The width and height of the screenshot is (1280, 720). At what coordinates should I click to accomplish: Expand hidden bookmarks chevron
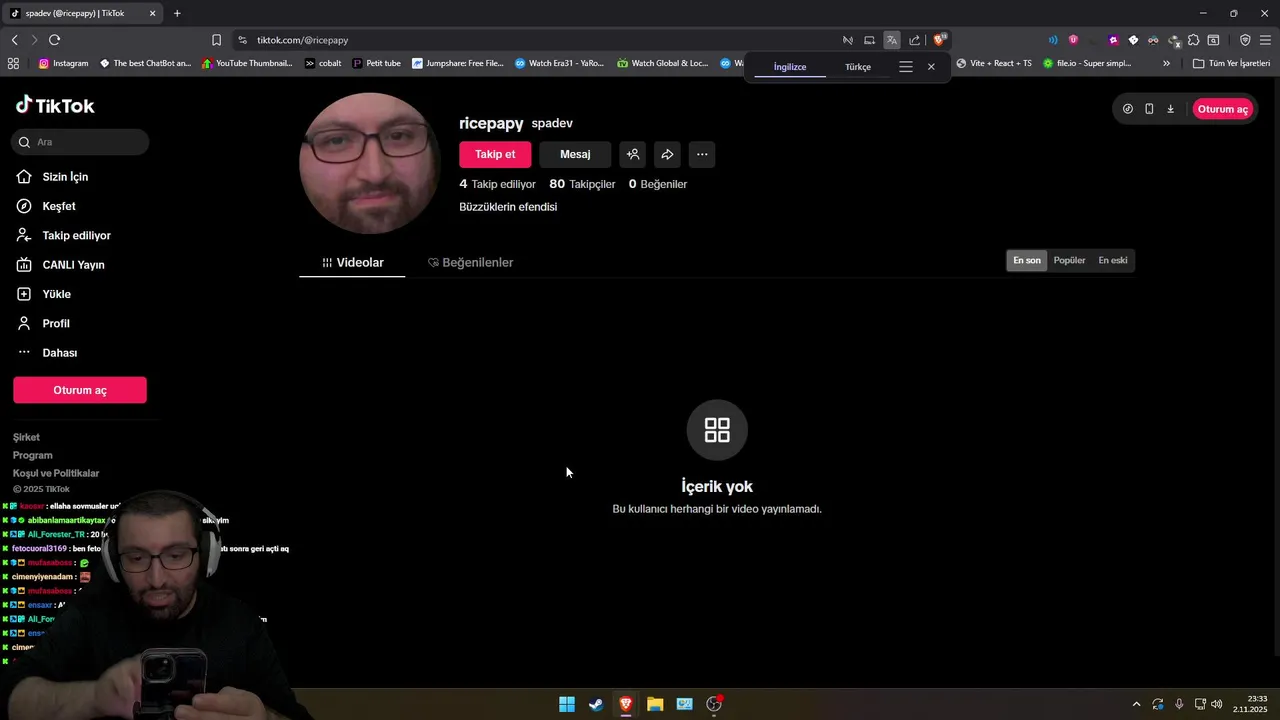[1166, 63]
